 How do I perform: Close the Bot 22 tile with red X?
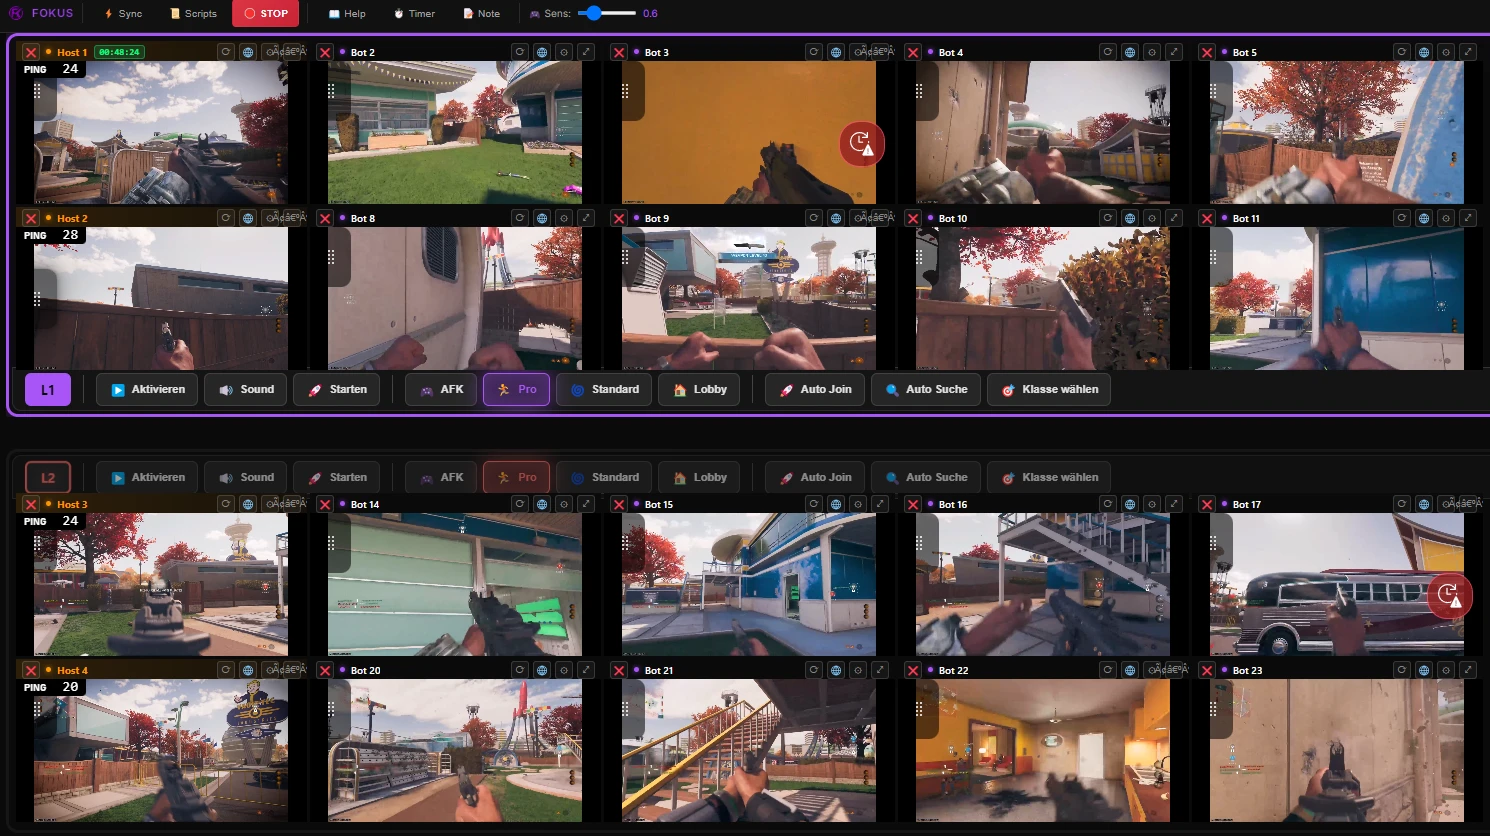[x=913, y=670]
